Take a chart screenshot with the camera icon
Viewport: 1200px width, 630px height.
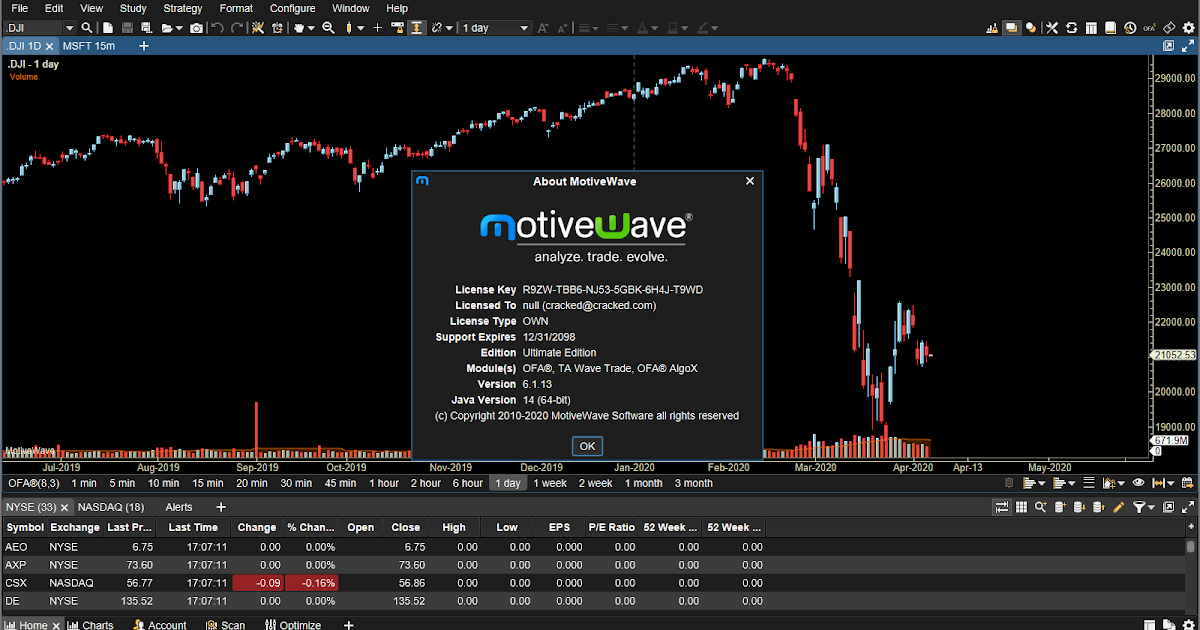(196, 27)
